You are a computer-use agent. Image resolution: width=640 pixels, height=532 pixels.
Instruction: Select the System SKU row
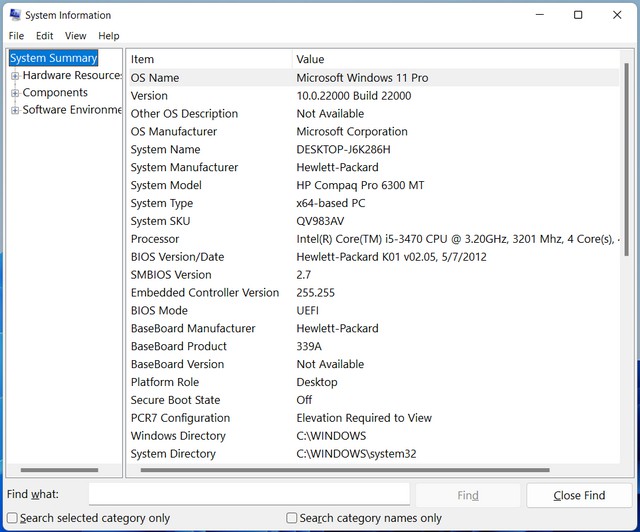pos(373,221)
